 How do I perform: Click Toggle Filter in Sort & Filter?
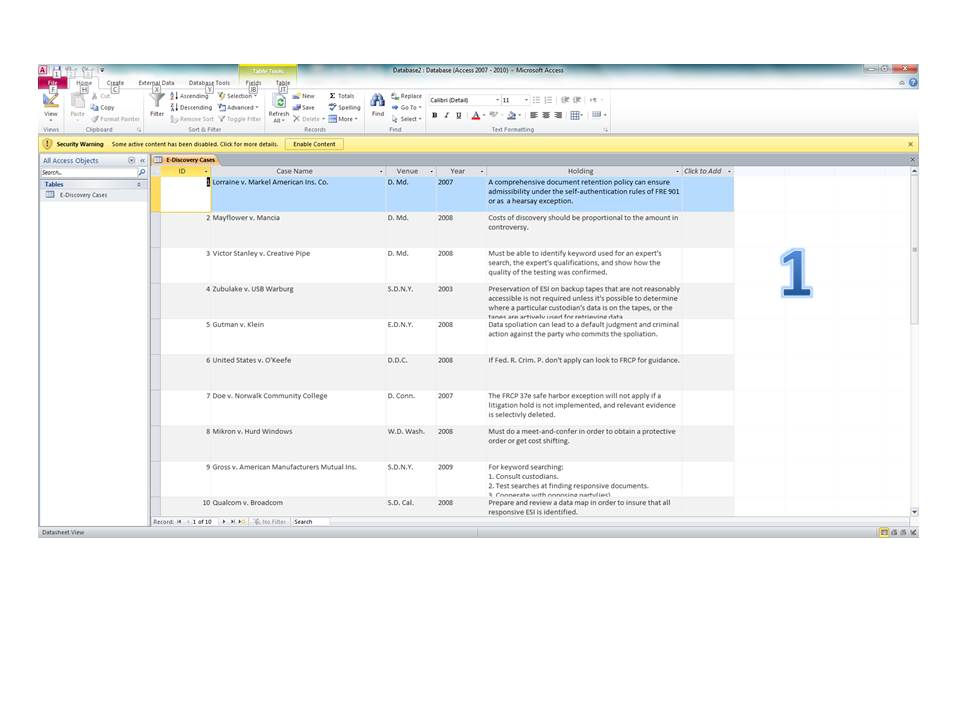coord(239,119)
